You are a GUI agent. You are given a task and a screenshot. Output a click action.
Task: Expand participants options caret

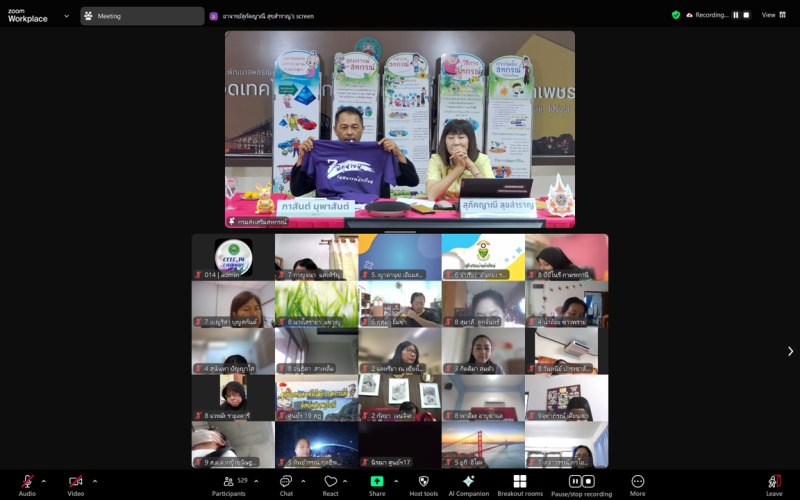[256, 481]
